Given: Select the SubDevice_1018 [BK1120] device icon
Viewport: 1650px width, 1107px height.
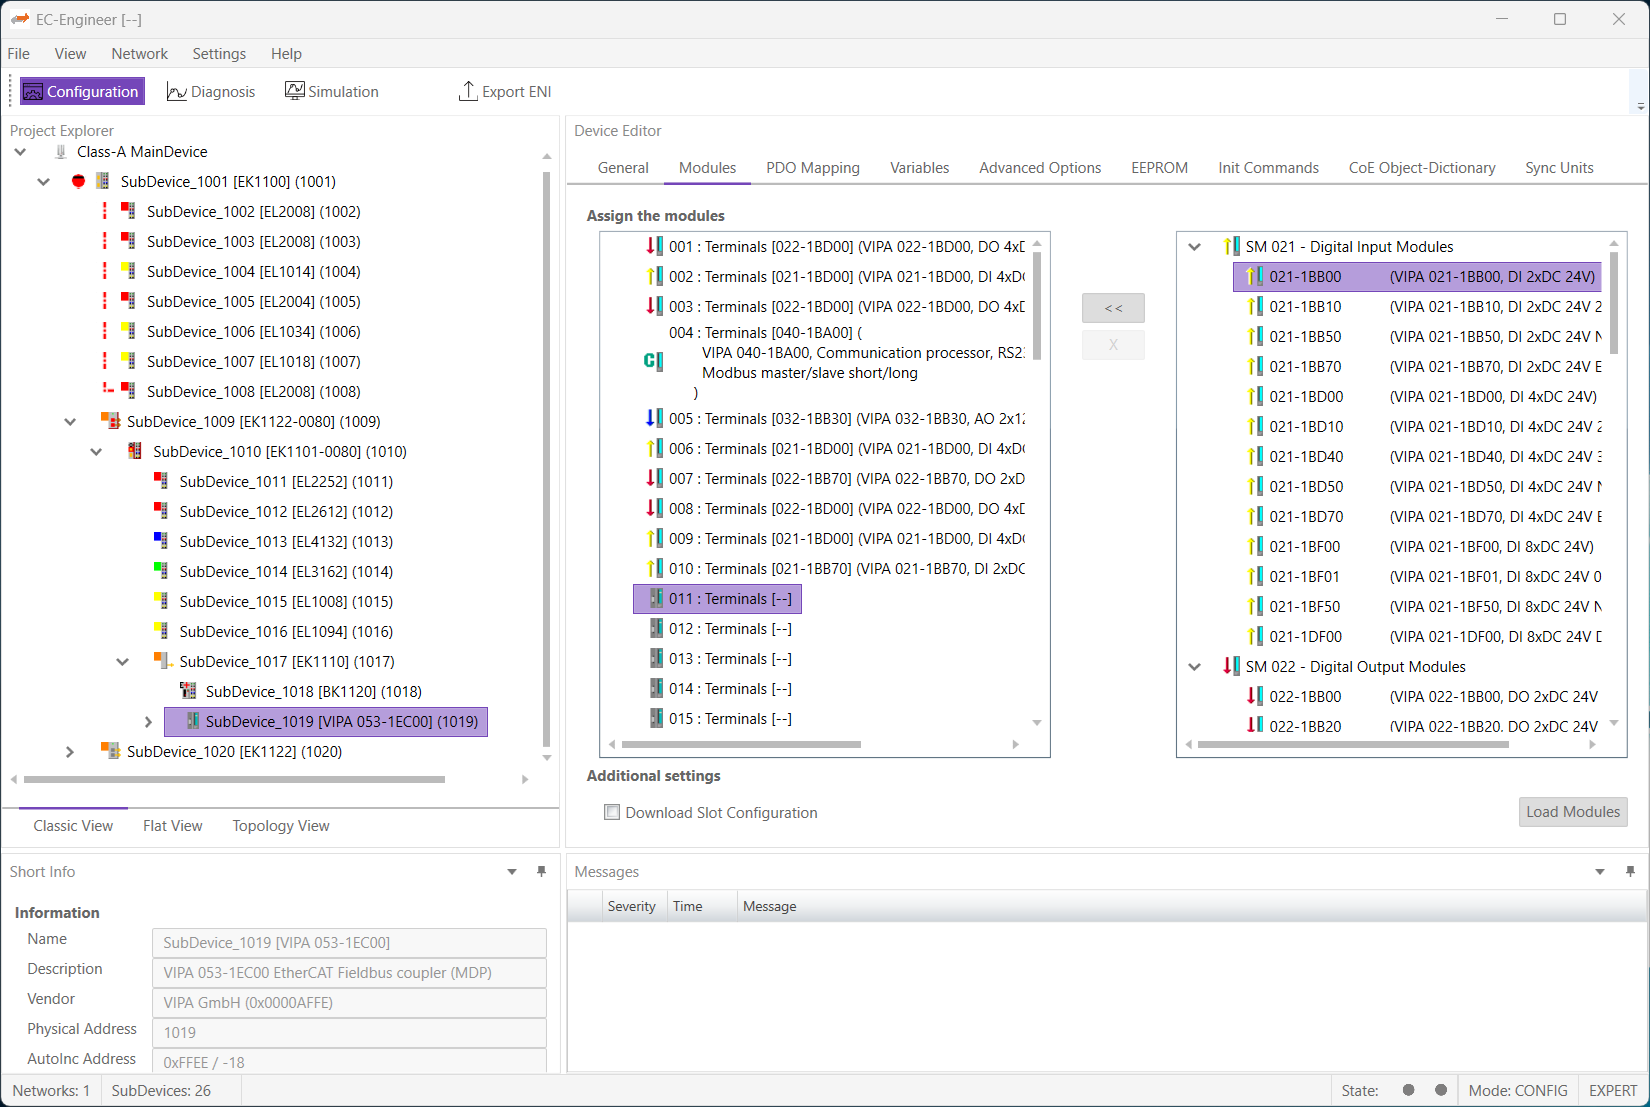Looking at the screenshot, I should [x=187, y=690].
